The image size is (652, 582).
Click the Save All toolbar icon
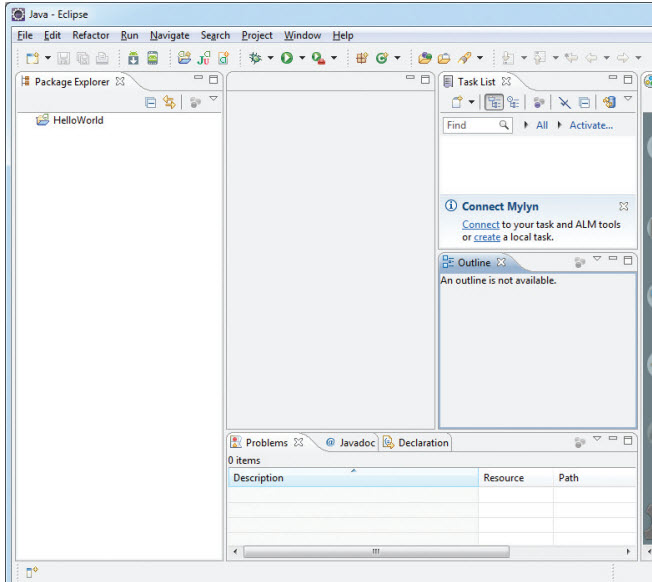(x=83, y=58)
